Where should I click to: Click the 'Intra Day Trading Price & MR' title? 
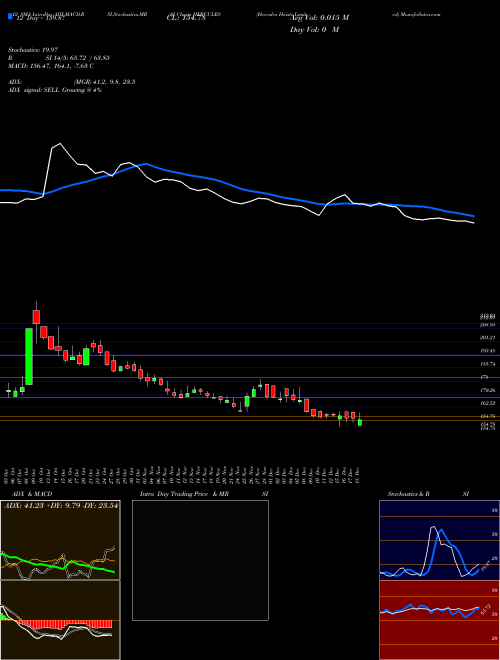(184, 494)
